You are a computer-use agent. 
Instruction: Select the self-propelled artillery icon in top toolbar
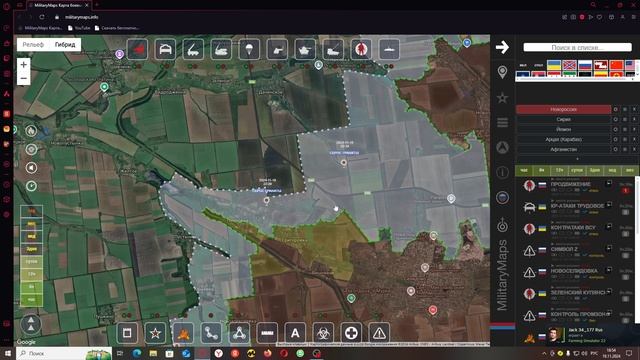tap(221, 49)
